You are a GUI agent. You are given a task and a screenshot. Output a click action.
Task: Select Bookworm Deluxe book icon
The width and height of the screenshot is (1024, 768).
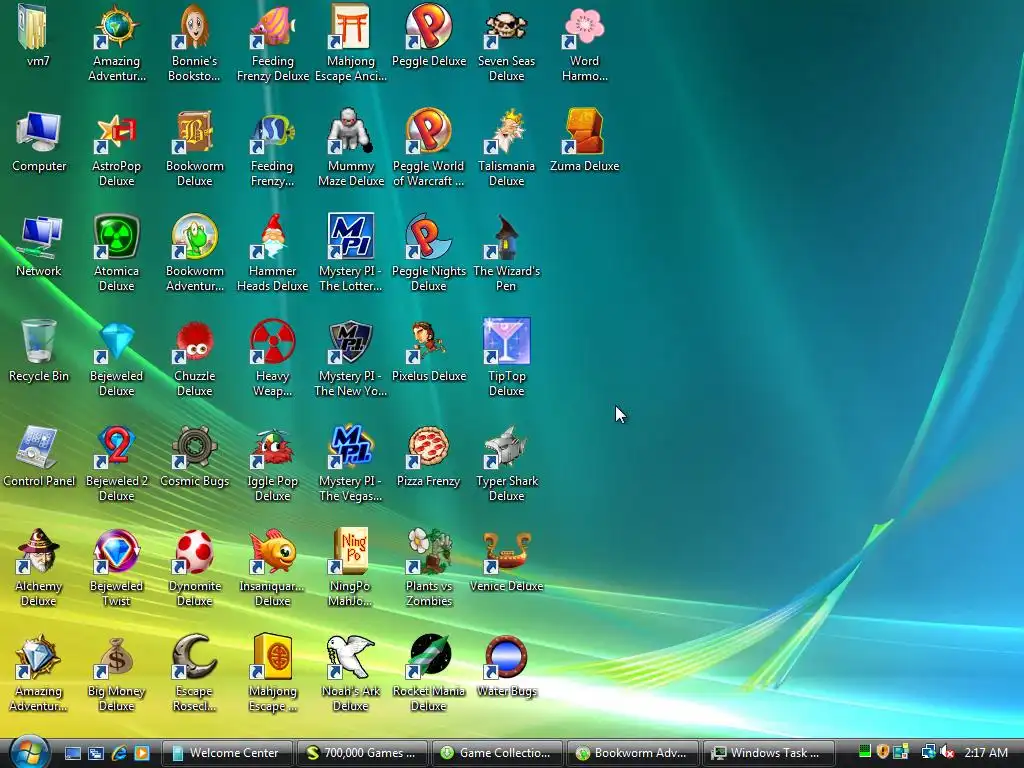[194, 132]
